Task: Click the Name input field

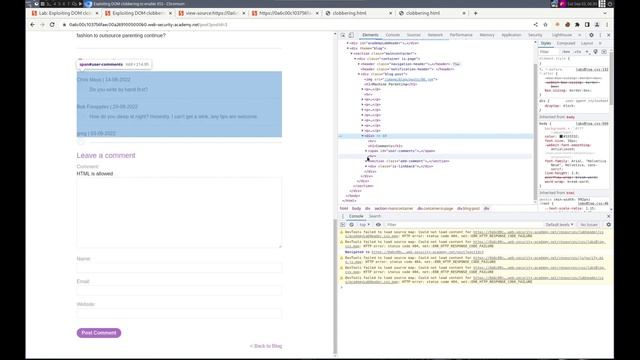Action: (x=179, y=268)
